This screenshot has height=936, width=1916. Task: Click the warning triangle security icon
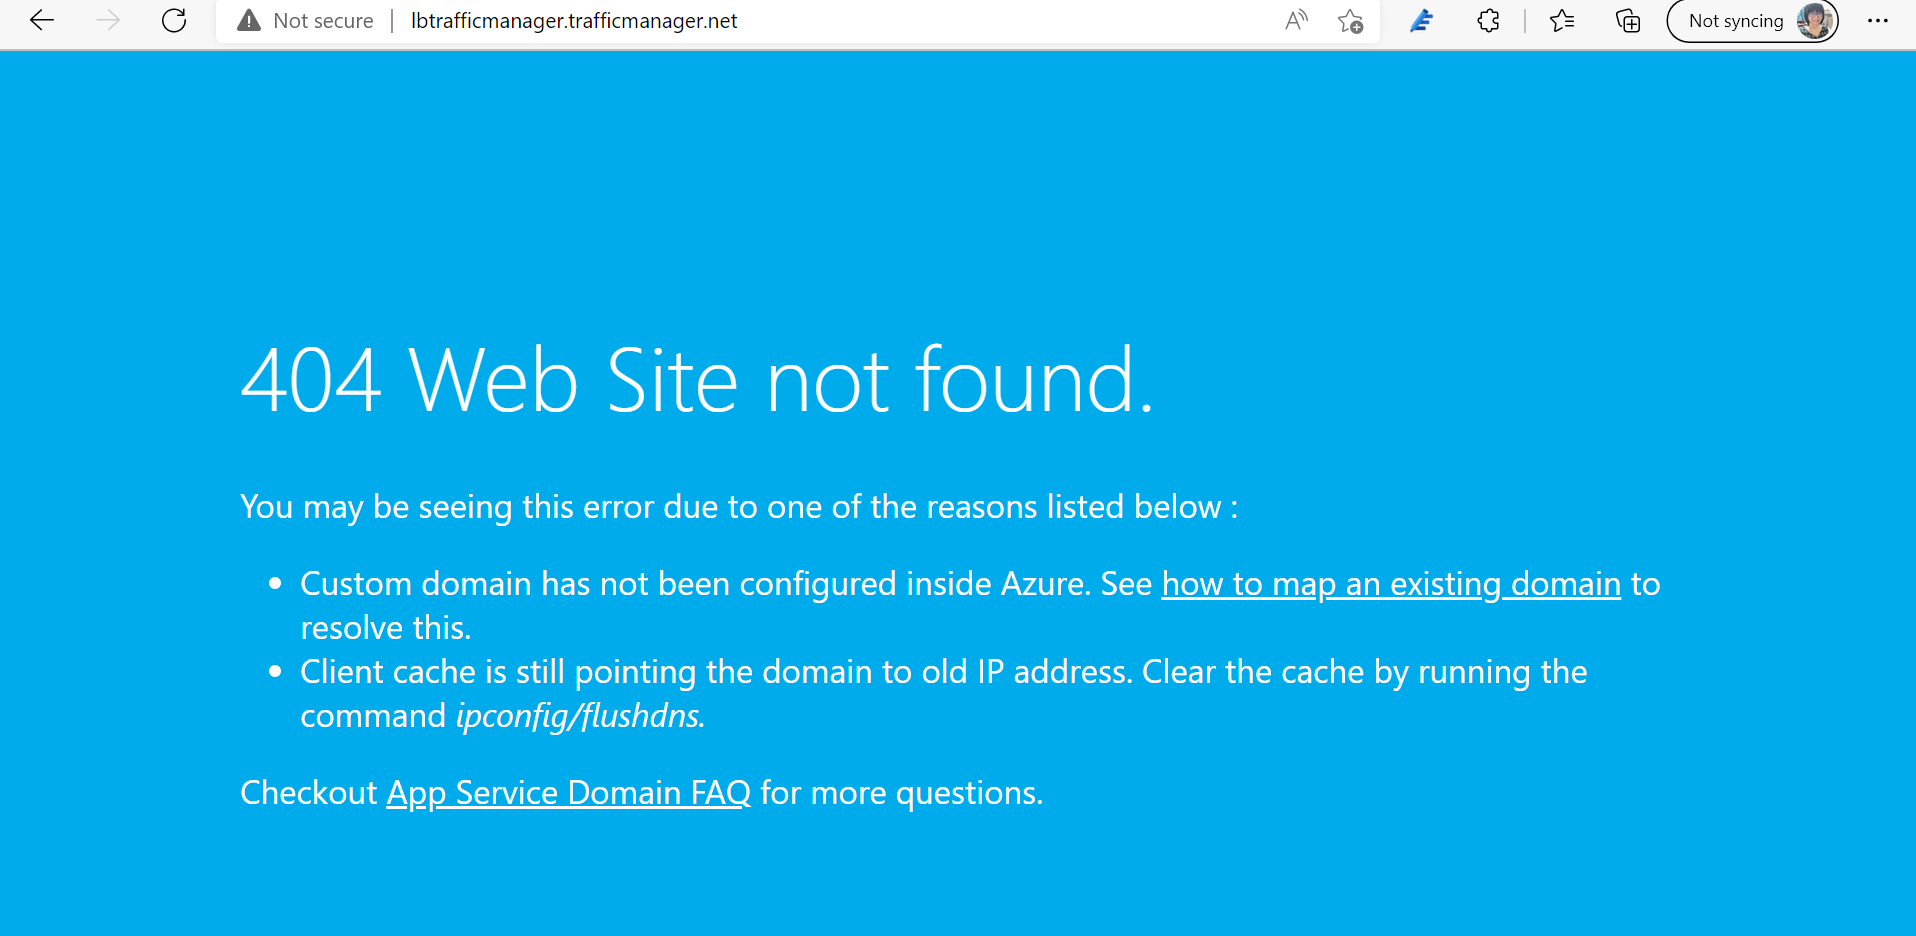(249, 20)
